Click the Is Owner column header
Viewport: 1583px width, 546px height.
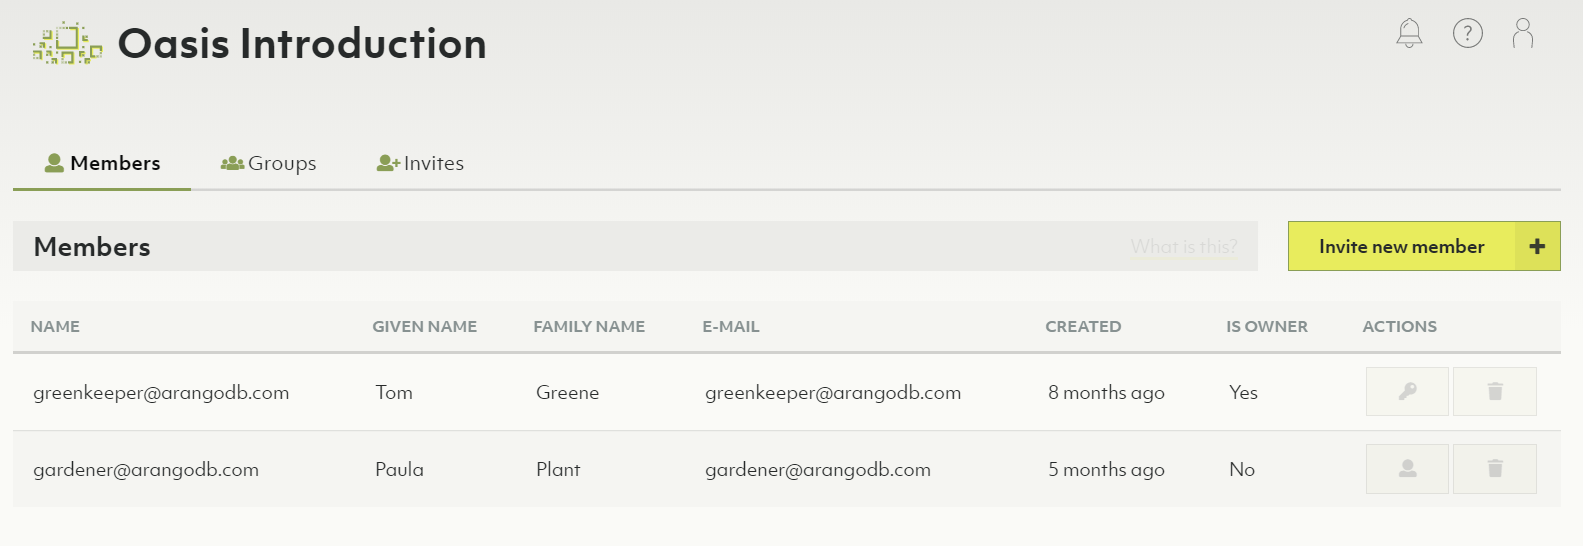click(x=1266, y=326)
